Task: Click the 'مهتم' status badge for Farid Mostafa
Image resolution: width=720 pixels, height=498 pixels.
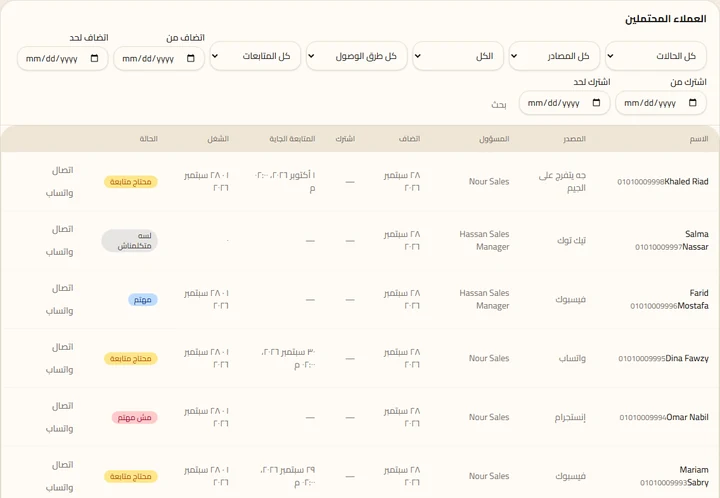Action: pos(143,300)
